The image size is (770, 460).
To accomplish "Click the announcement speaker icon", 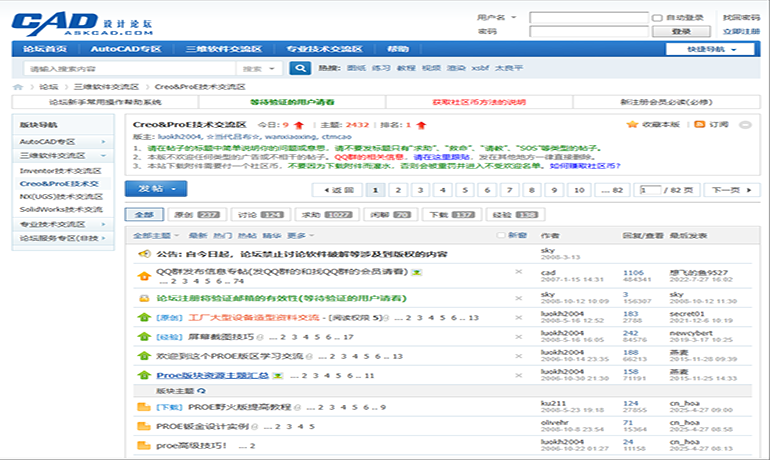I will coord(144,254).
